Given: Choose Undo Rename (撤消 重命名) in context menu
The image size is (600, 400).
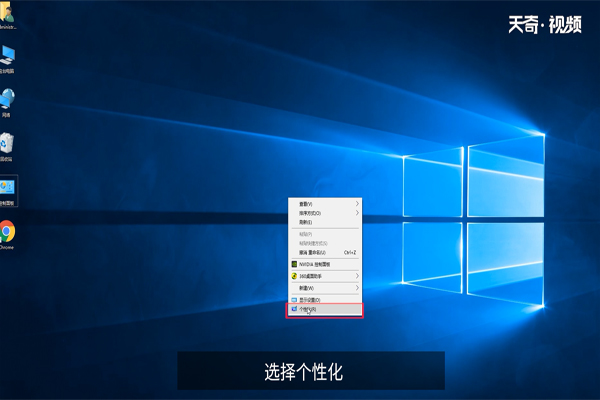Looking at the screenshot, I should [x=324, y=253].
